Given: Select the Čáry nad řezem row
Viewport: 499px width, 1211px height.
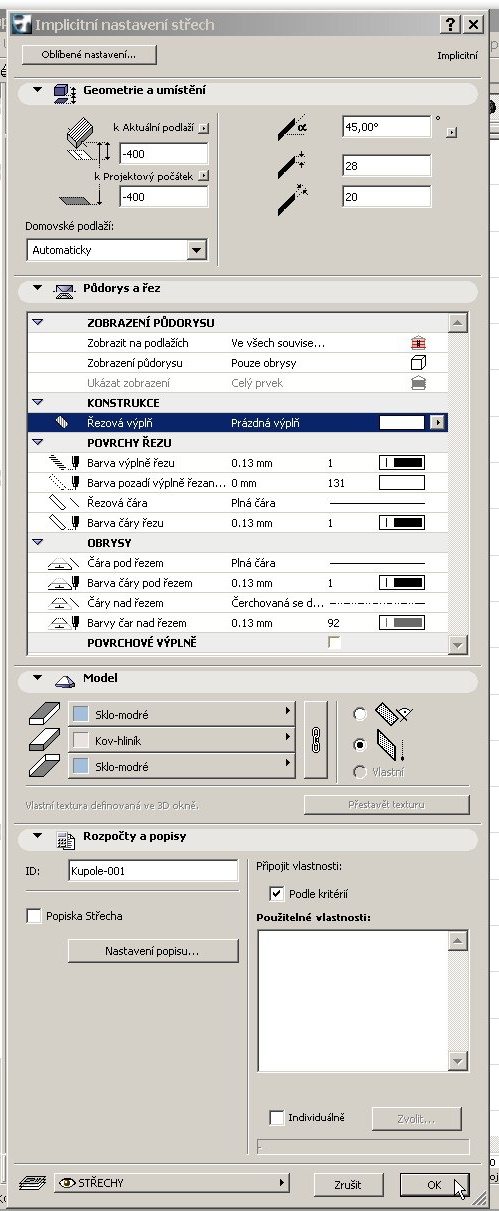Looking at the screenshot, I should (236, 603).
